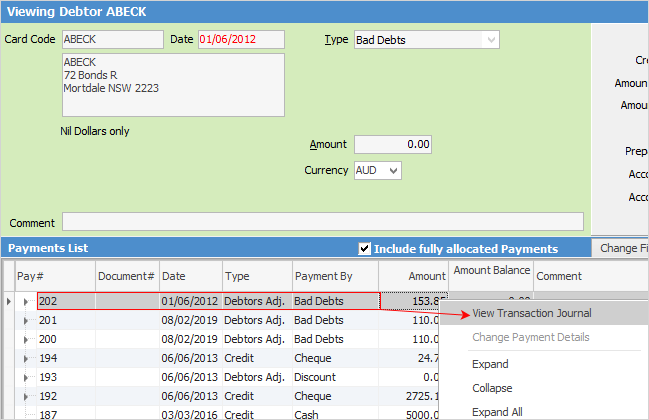Viewport: 649px width, 420px height.
Task: Sort by Payment By column header
Action: tap(334, 276)
